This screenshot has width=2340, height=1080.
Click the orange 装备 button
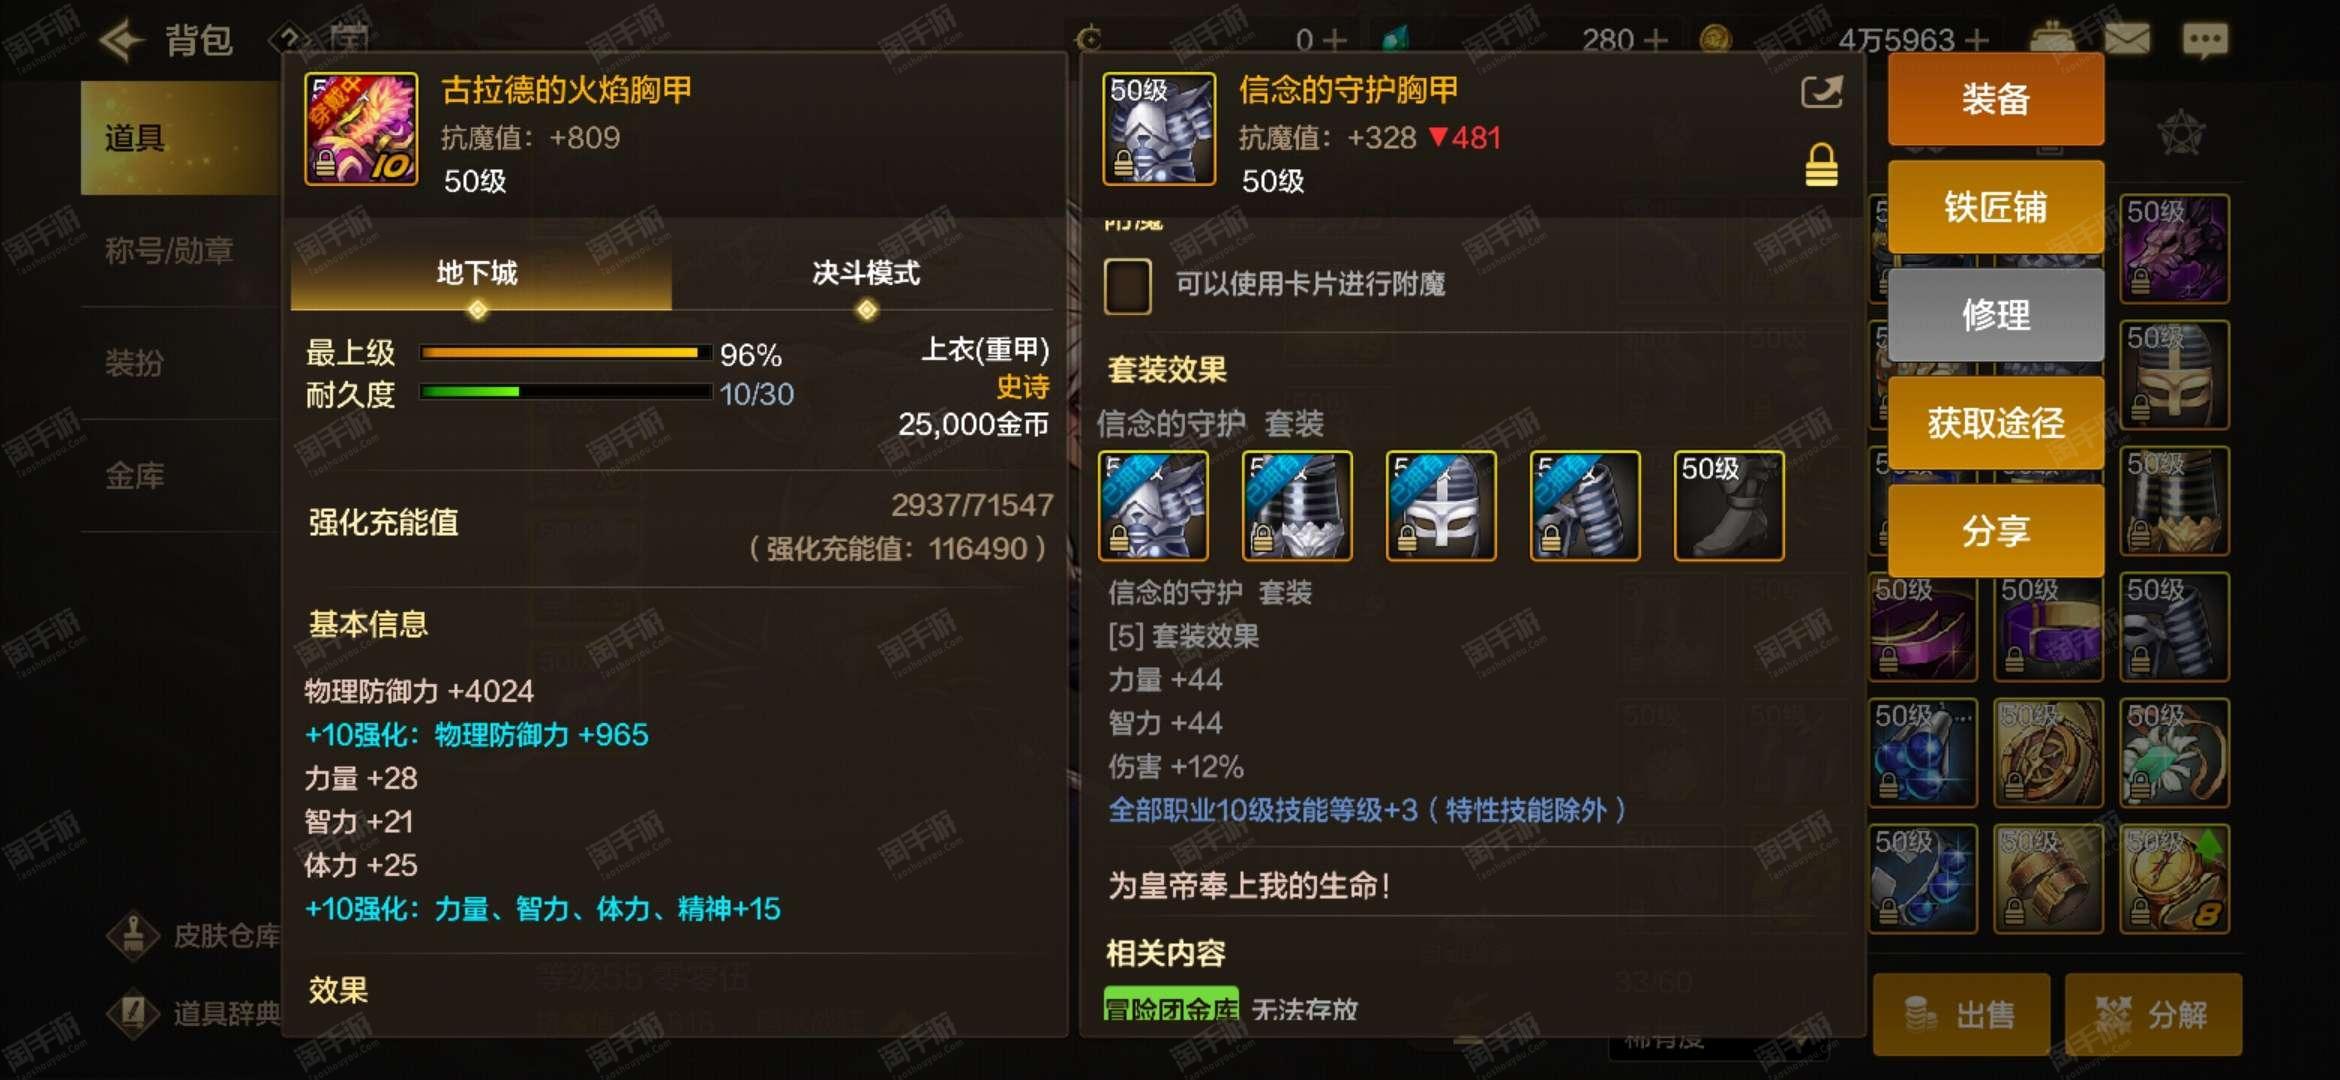tap(1995, 99)
